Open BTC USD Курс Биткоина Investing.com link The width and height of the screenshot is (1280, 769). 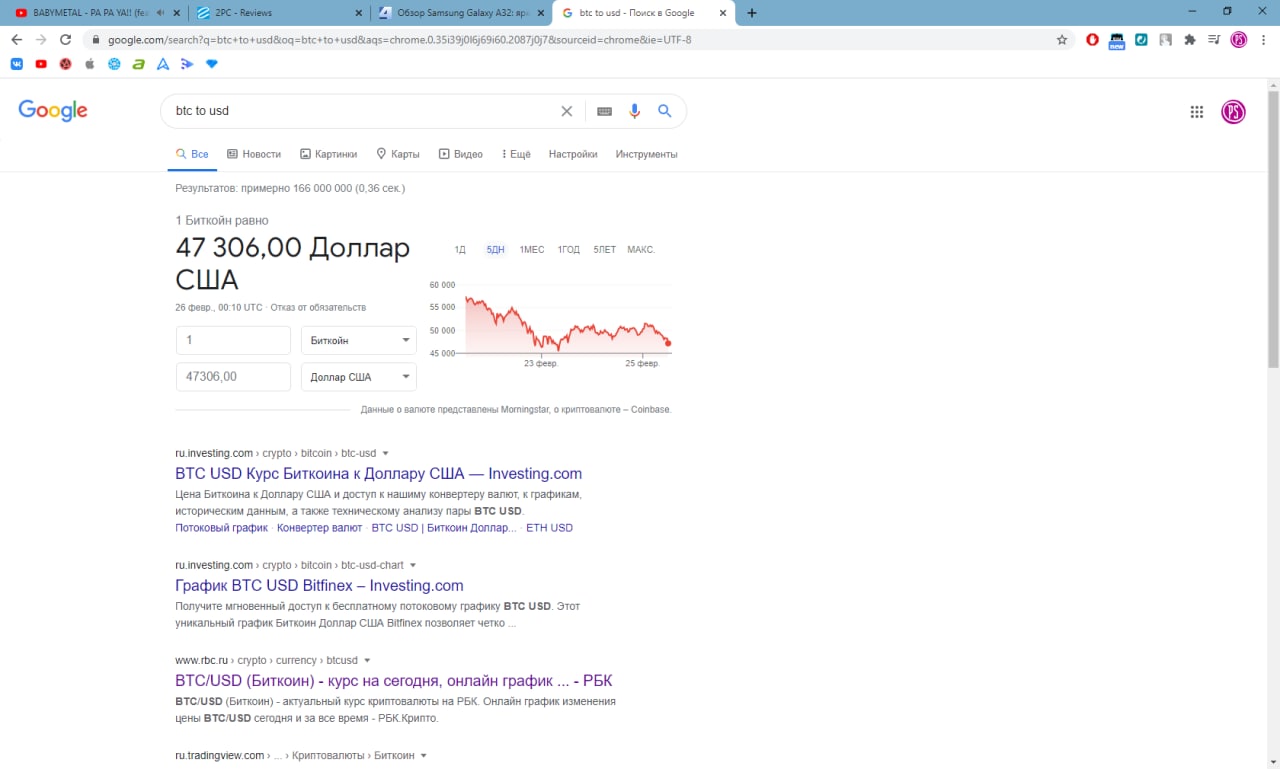pyautogui.click(x=378, y=474)
